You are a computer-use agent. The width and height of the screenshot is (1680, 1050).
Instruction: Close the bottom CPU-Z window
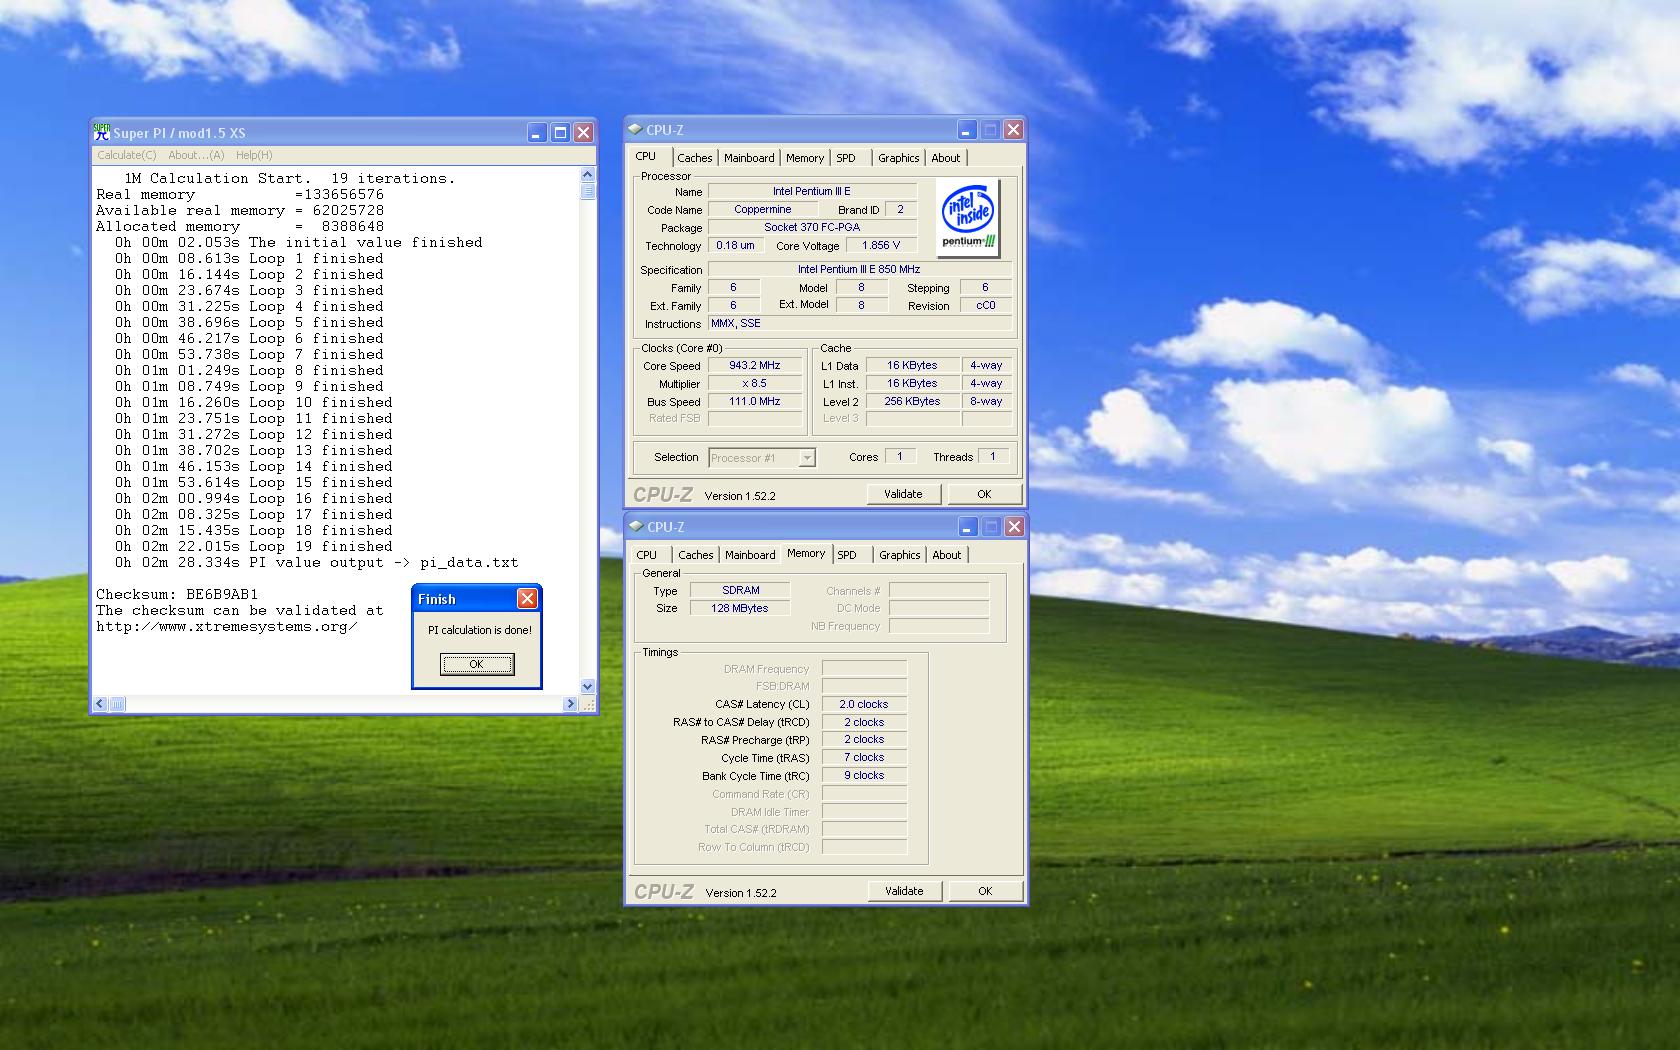(x=1014, y=527)
